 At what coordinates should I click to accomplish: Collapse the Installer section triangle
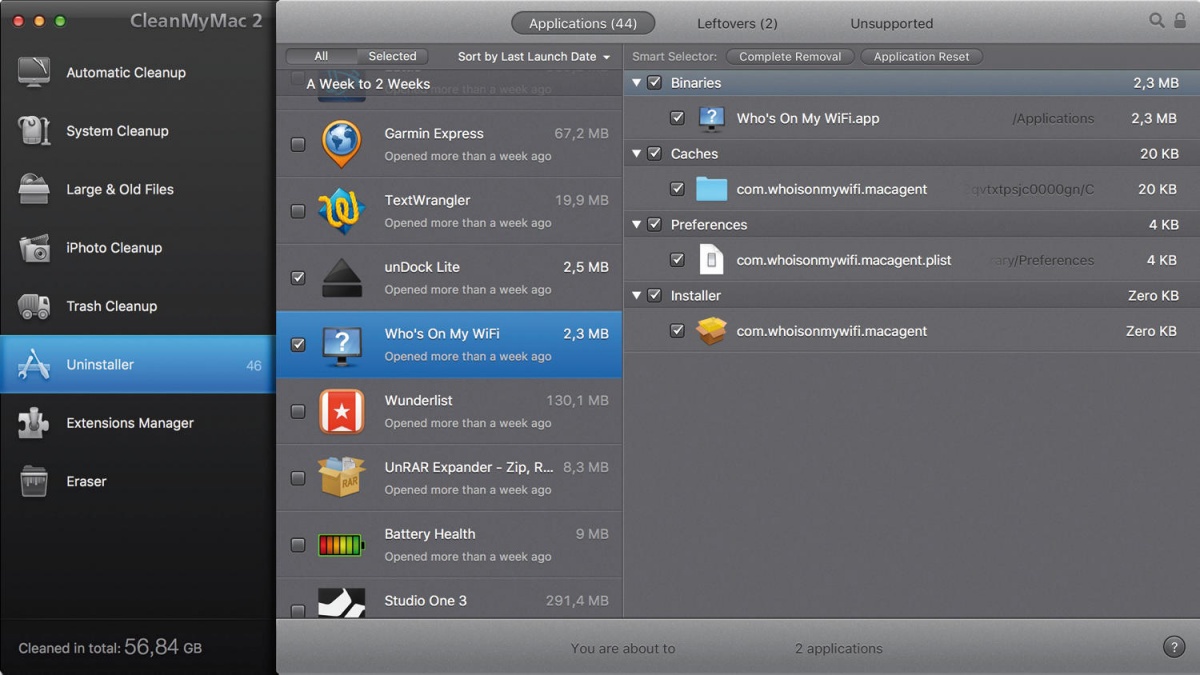click(636, 296)
